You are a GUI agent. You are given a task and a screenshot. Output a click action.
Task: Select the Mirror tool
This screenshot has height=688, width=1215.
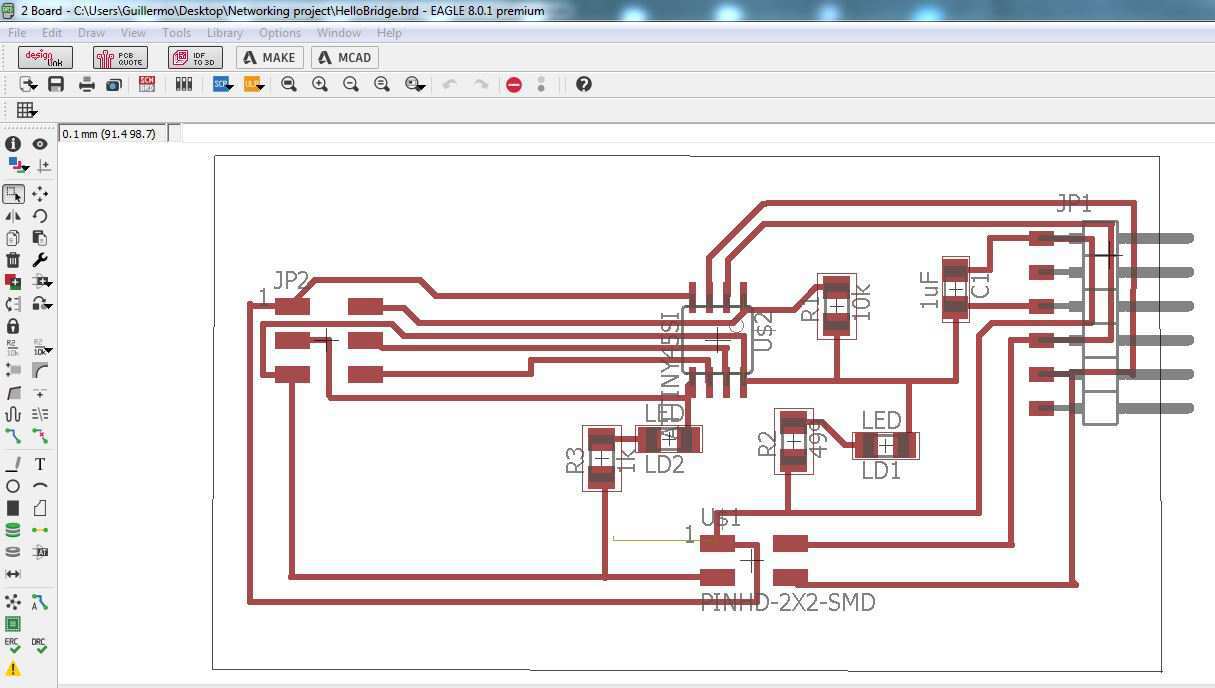point(13,216)
